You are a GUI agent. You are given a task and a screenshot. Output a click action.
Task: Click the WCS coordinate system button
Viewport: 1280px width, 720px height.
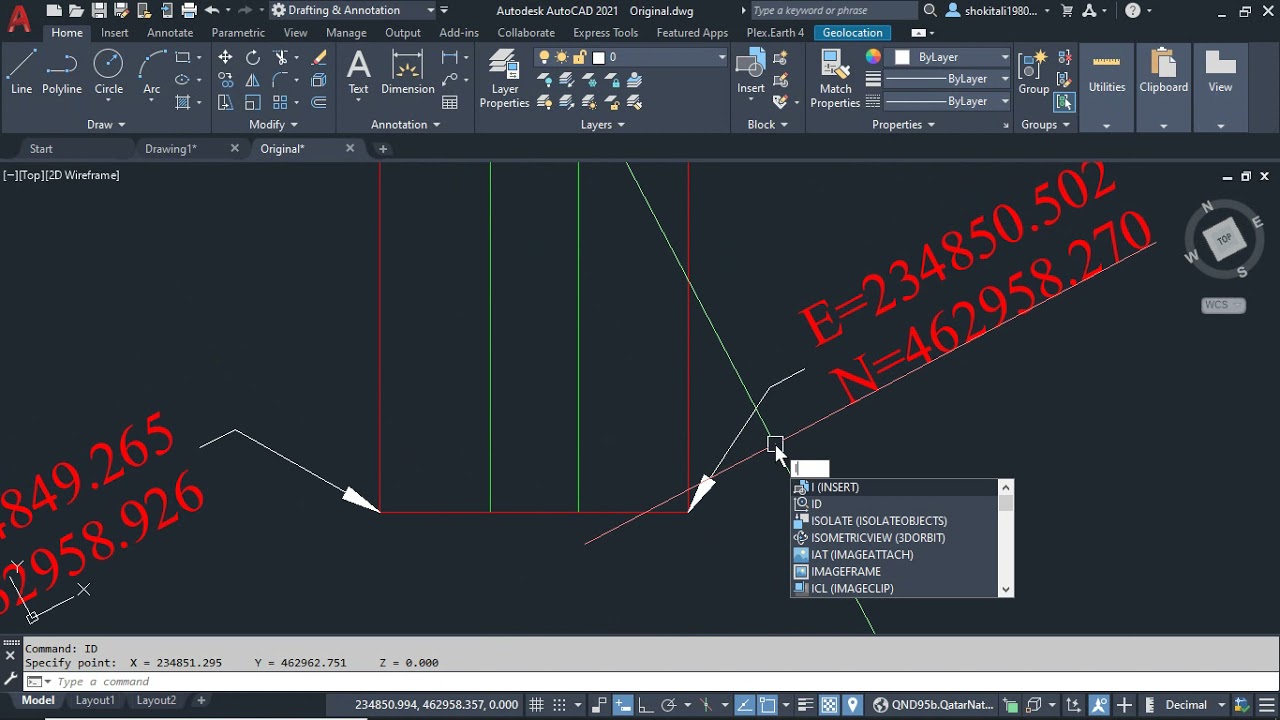[x=1223, y=305]
